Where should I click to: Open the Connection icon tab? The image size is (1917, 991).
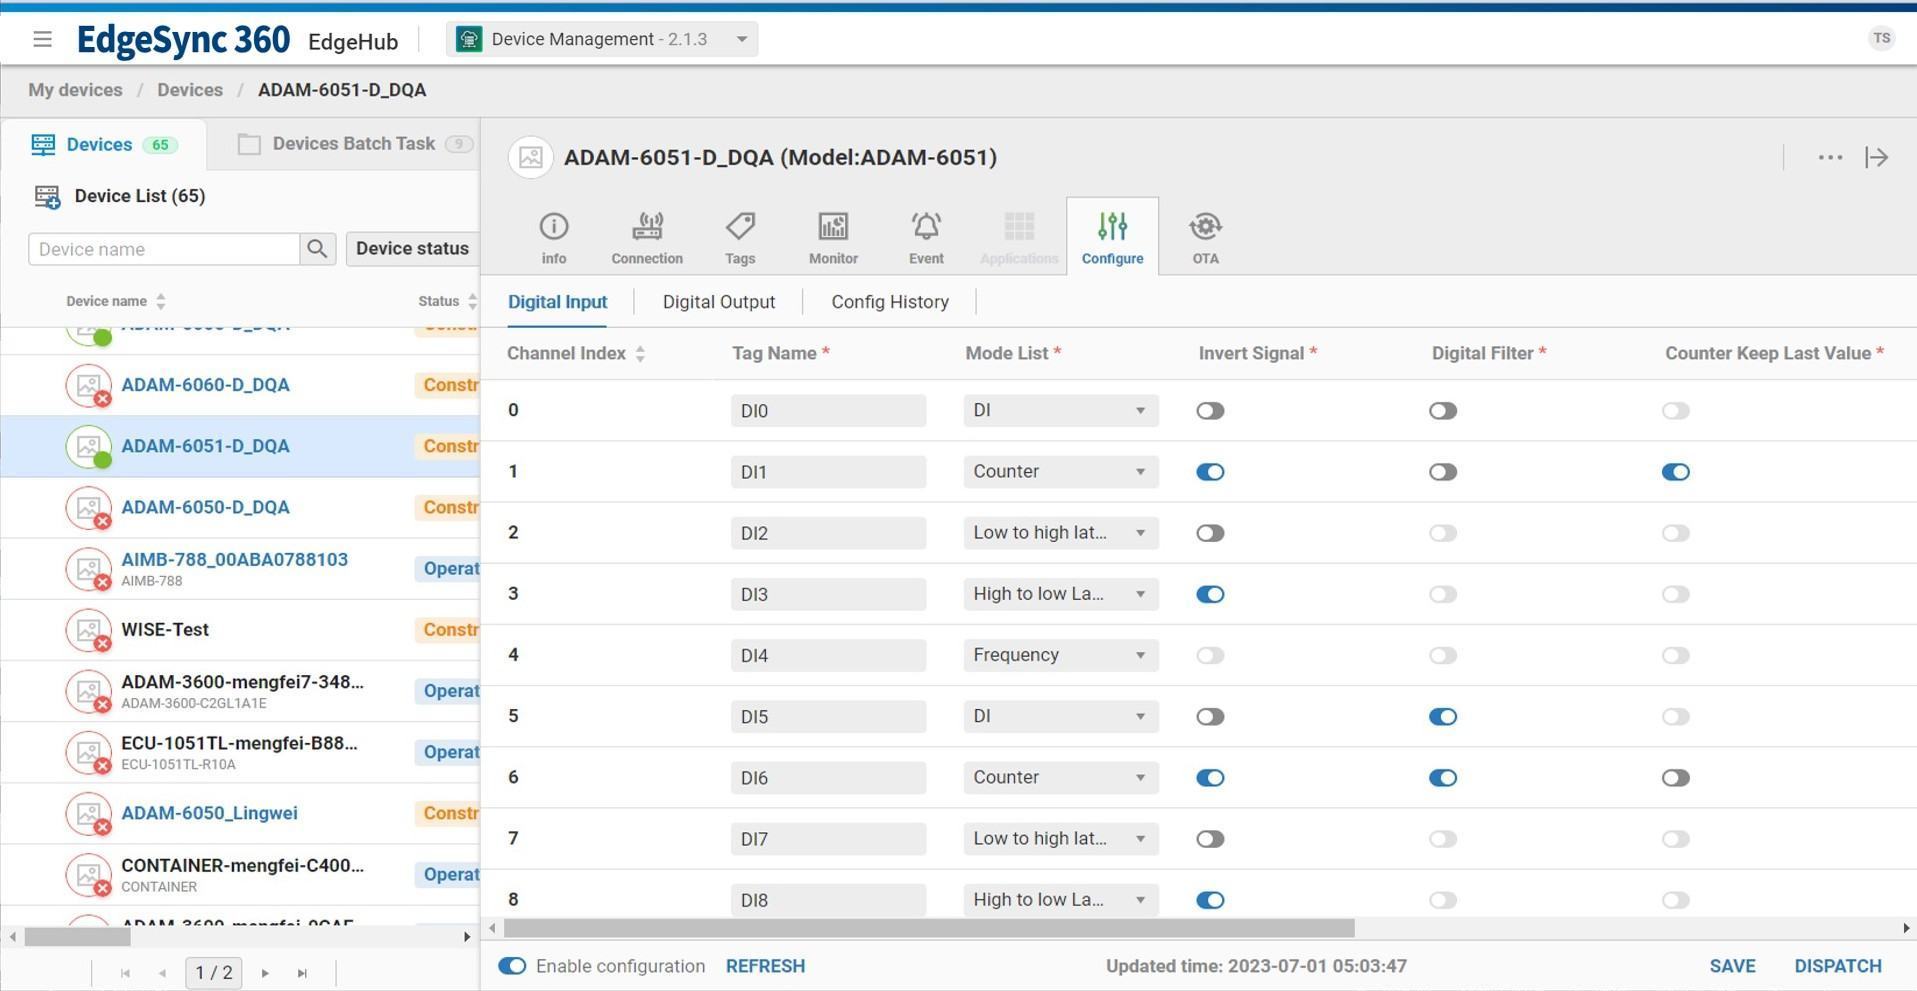[646, 237]
